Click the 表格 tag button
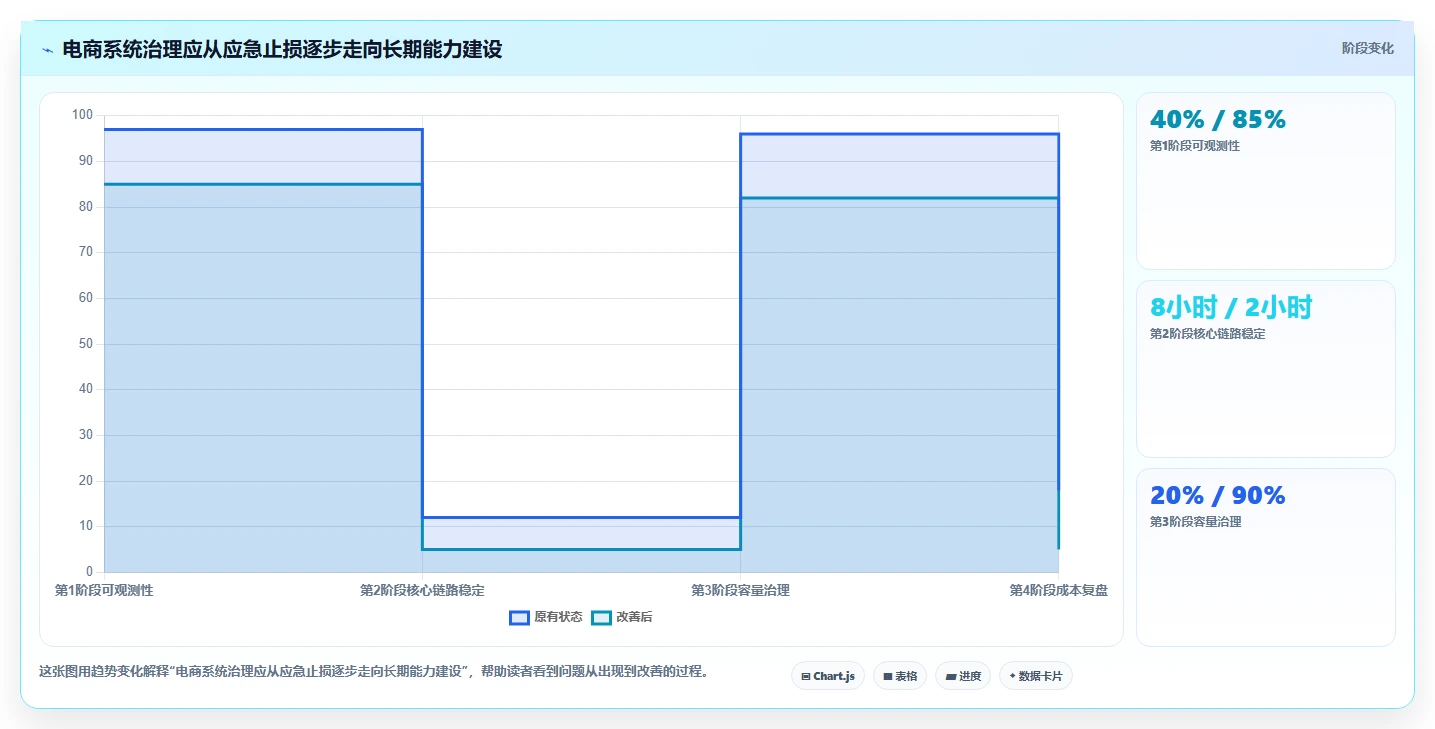 click(x=900, y=676)
